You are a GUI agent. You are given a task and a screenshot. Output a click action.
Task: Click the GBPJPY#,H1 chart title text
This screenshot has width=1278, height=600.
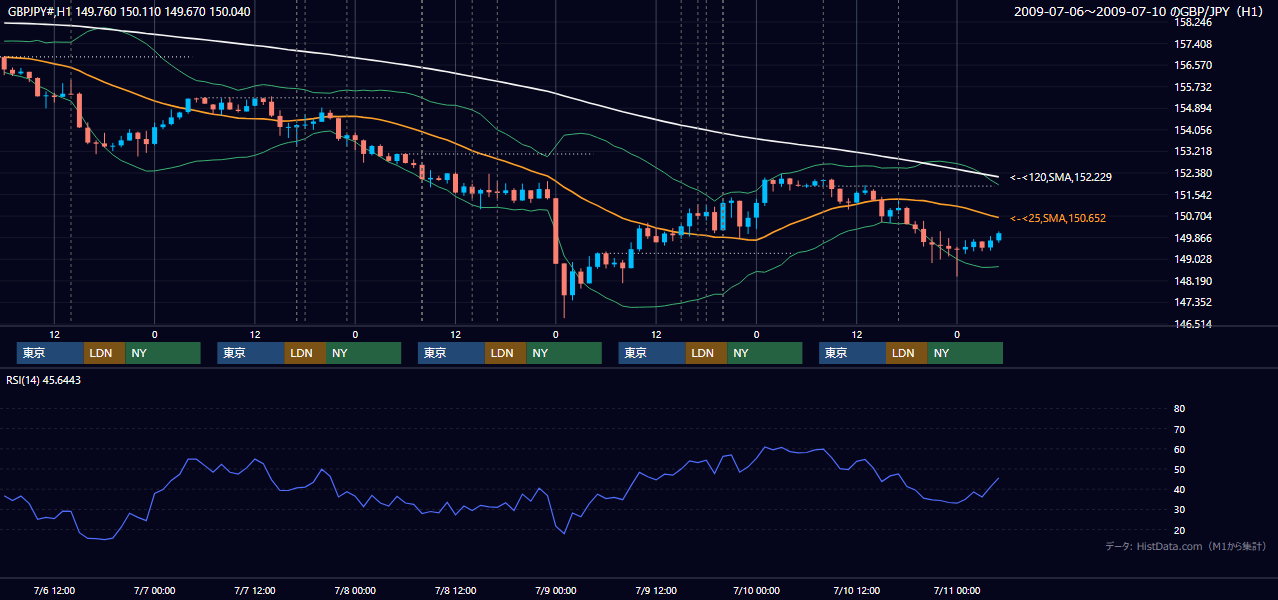(129, 11)
